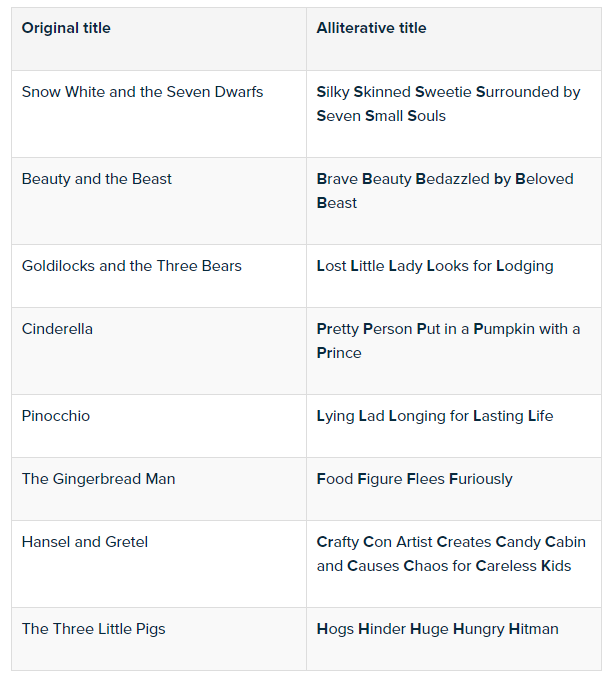This screenshot has width=615, height=679.
Task: Select the 'Hansel and Gretel' cell
Action: coord(85,542)
